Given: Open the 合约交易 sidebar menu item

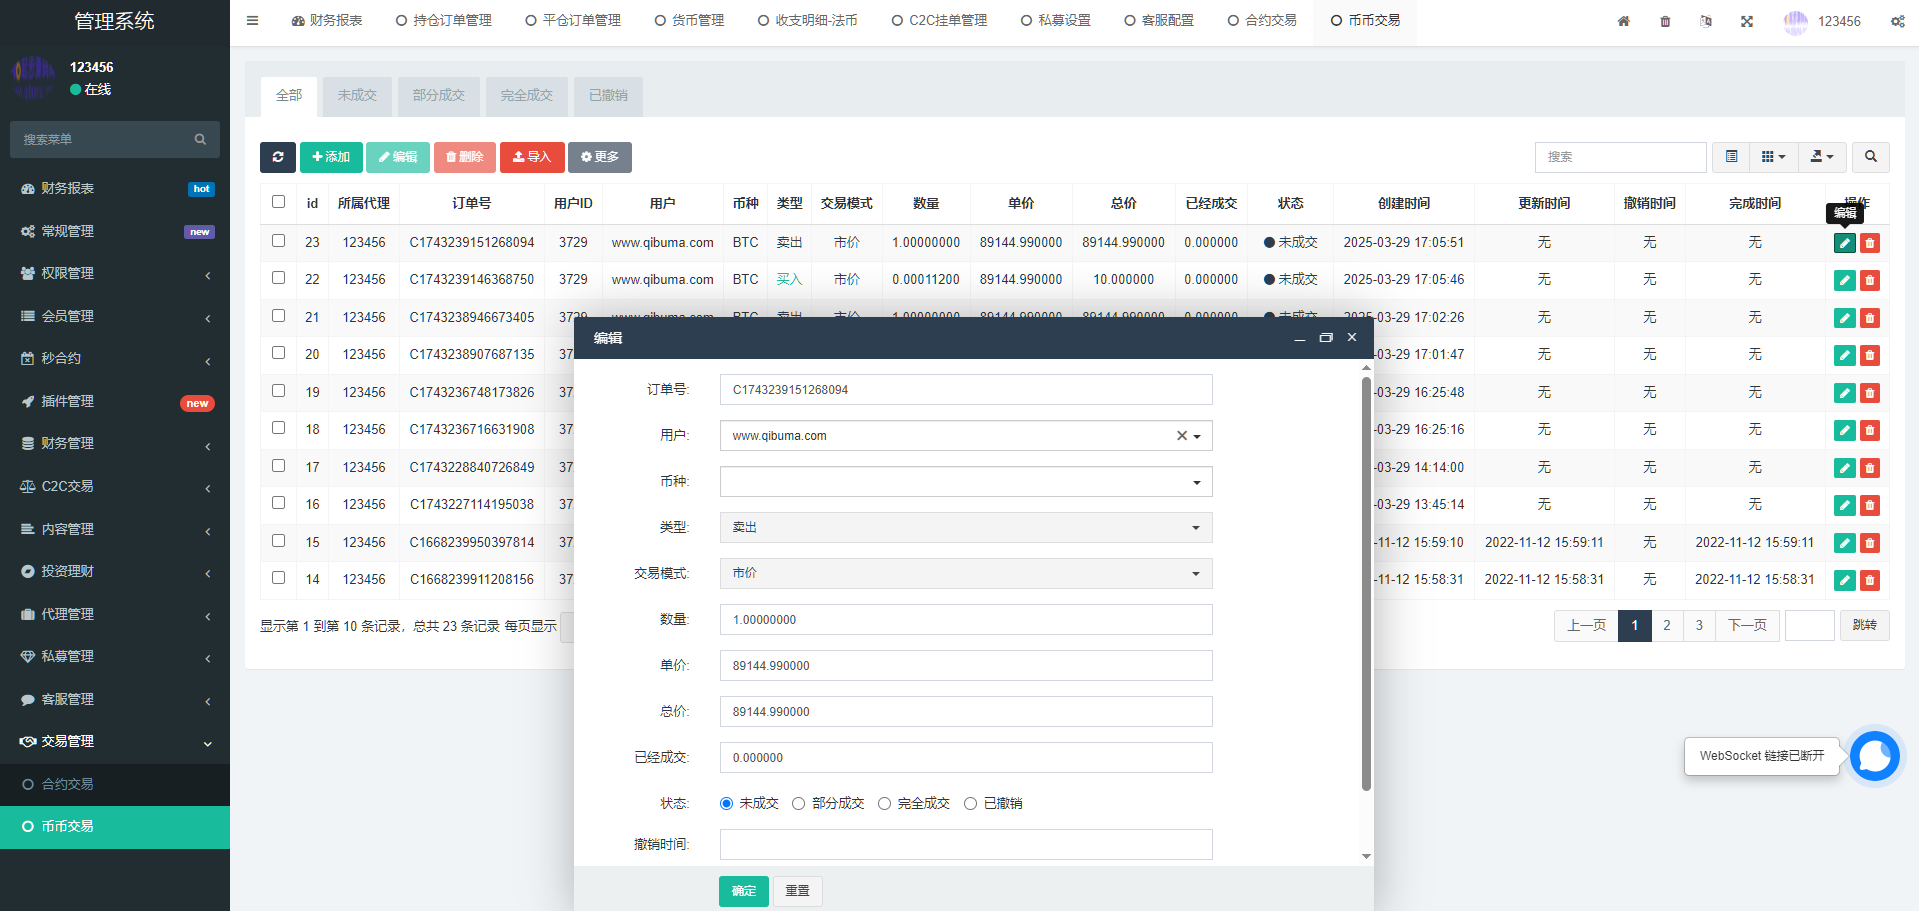Looking at the screenshot, I should point(67,784).
